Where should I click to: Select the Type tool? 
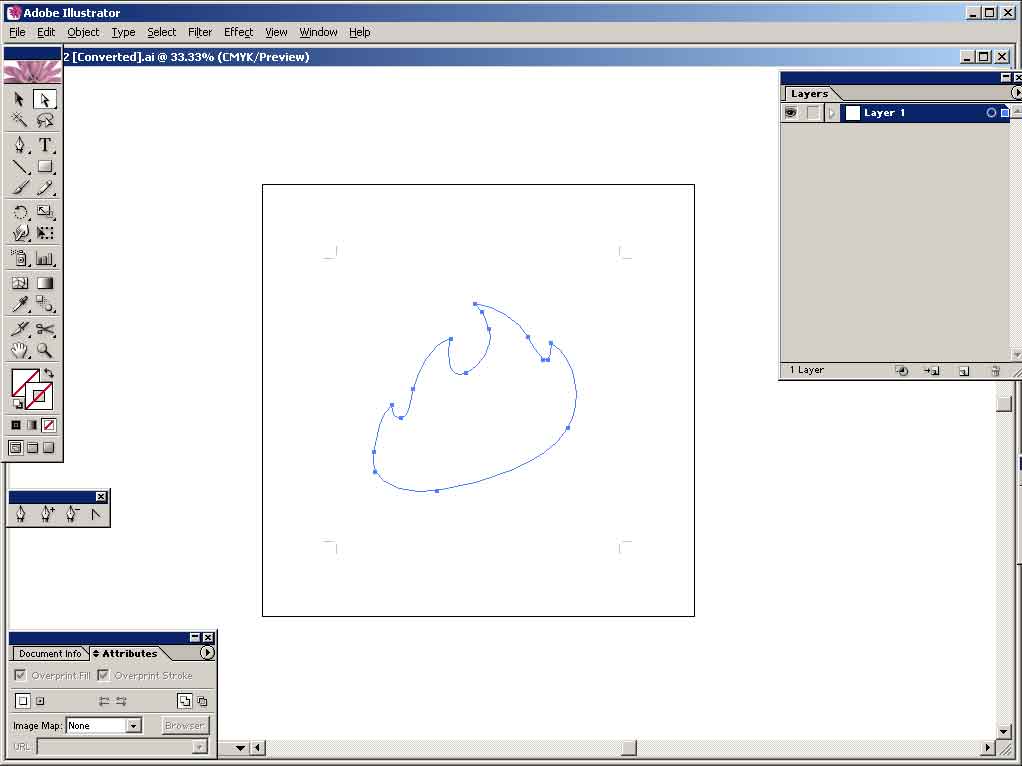pyautogui.click(x=45, y=144)
